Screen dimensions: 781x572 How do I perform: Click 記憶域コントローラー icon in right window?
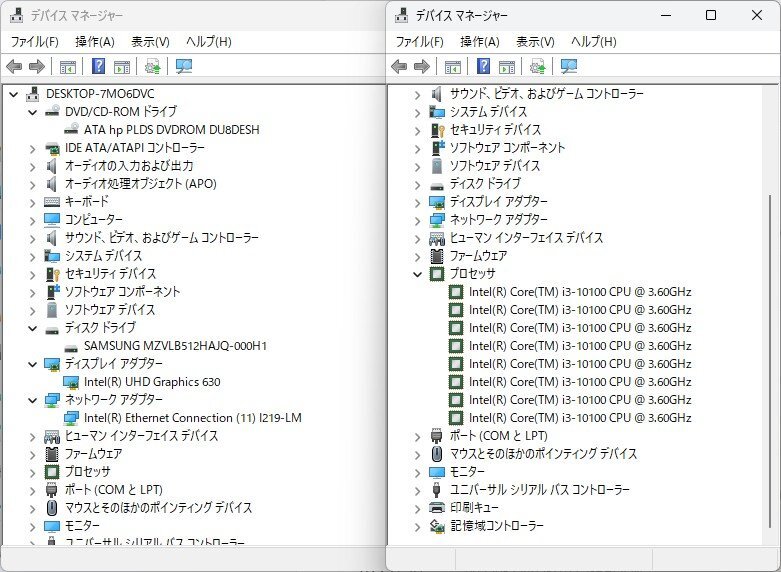(437, 526)
